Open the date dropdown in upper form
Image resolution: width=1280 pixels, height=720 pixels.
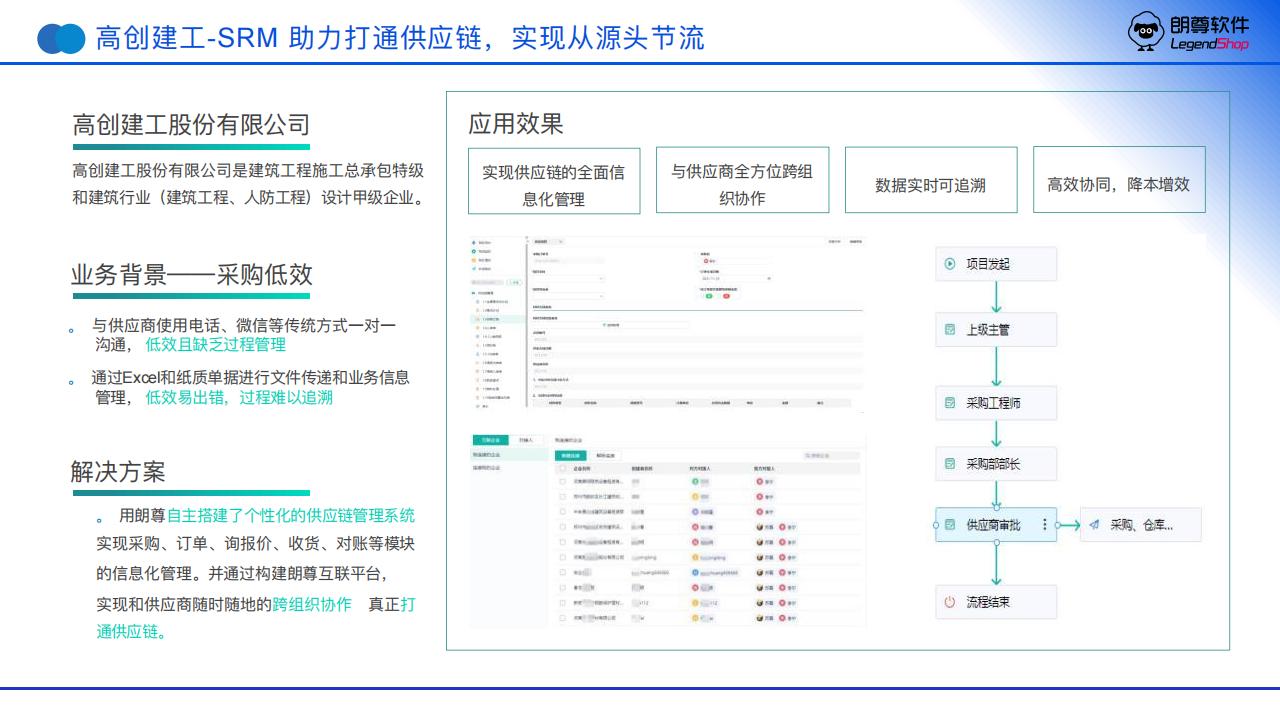point(736,278)
